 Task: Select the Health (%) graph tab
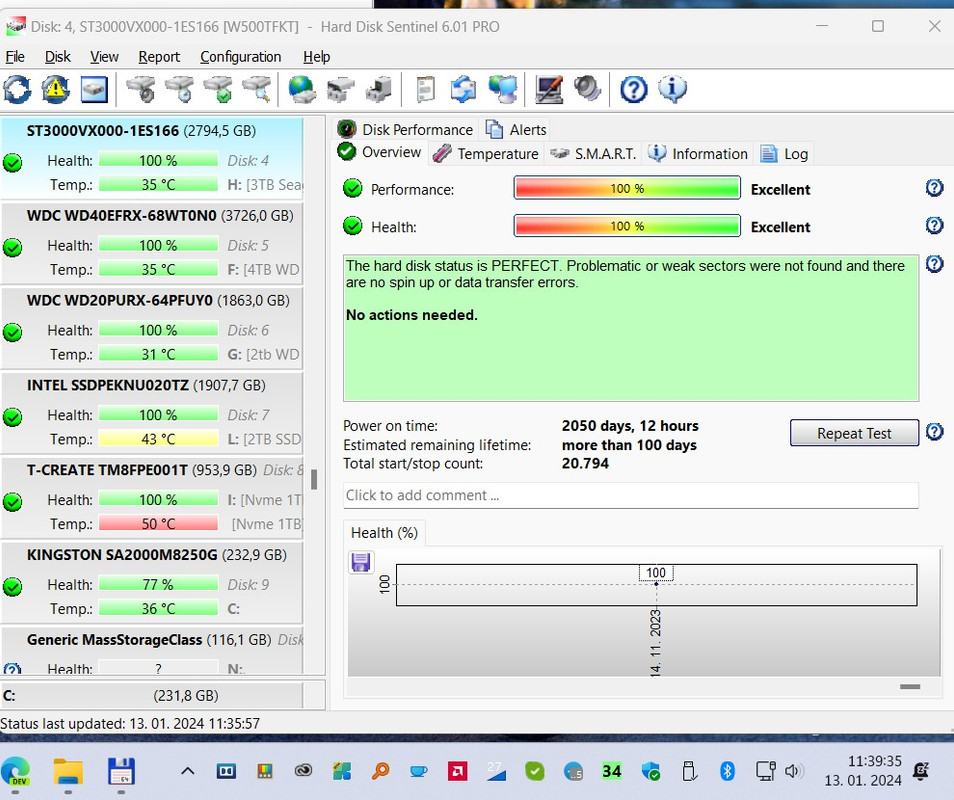384,533
